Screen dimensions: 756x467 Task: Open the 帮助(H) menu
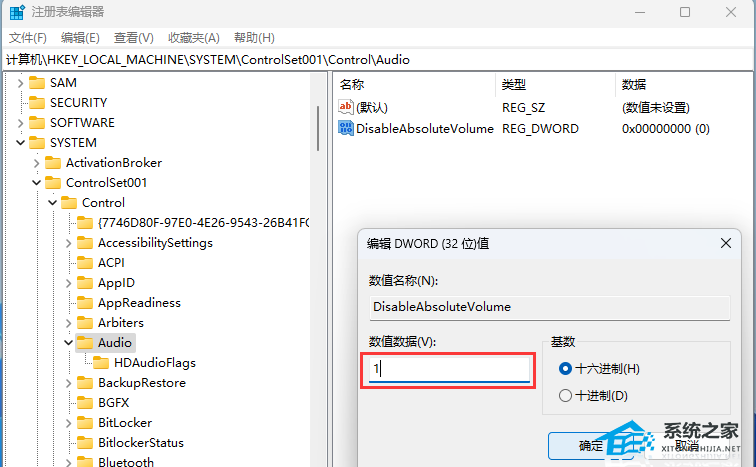tap(254, 38)
